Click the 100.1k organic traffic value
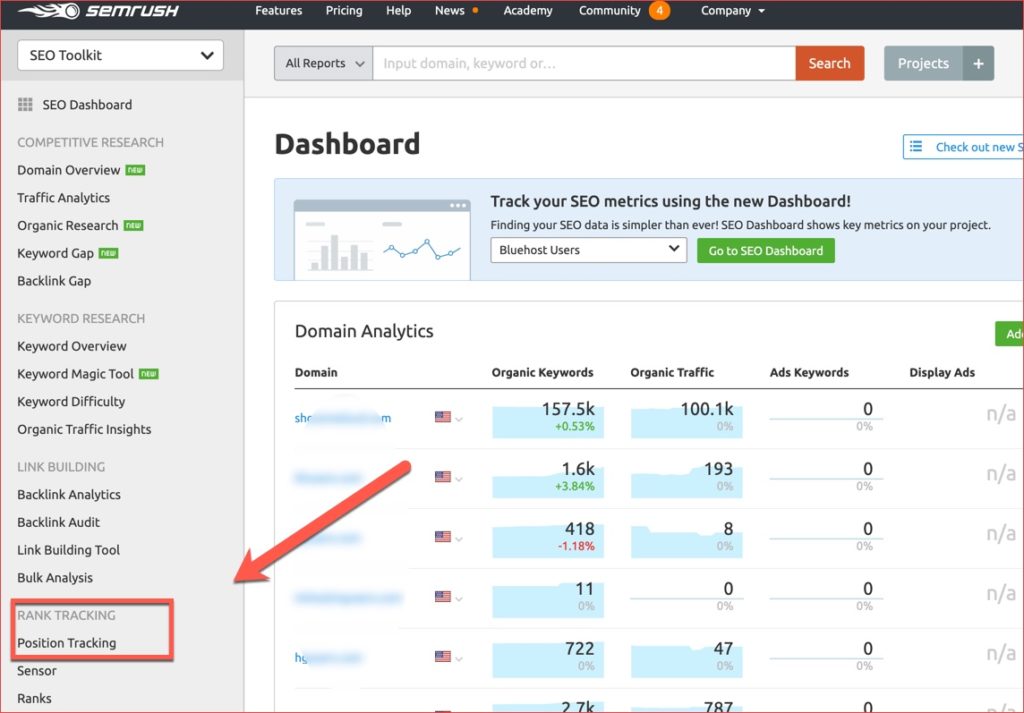This screenshot has width=1024, height=713. pyautogui.click(x=707, y=409)
